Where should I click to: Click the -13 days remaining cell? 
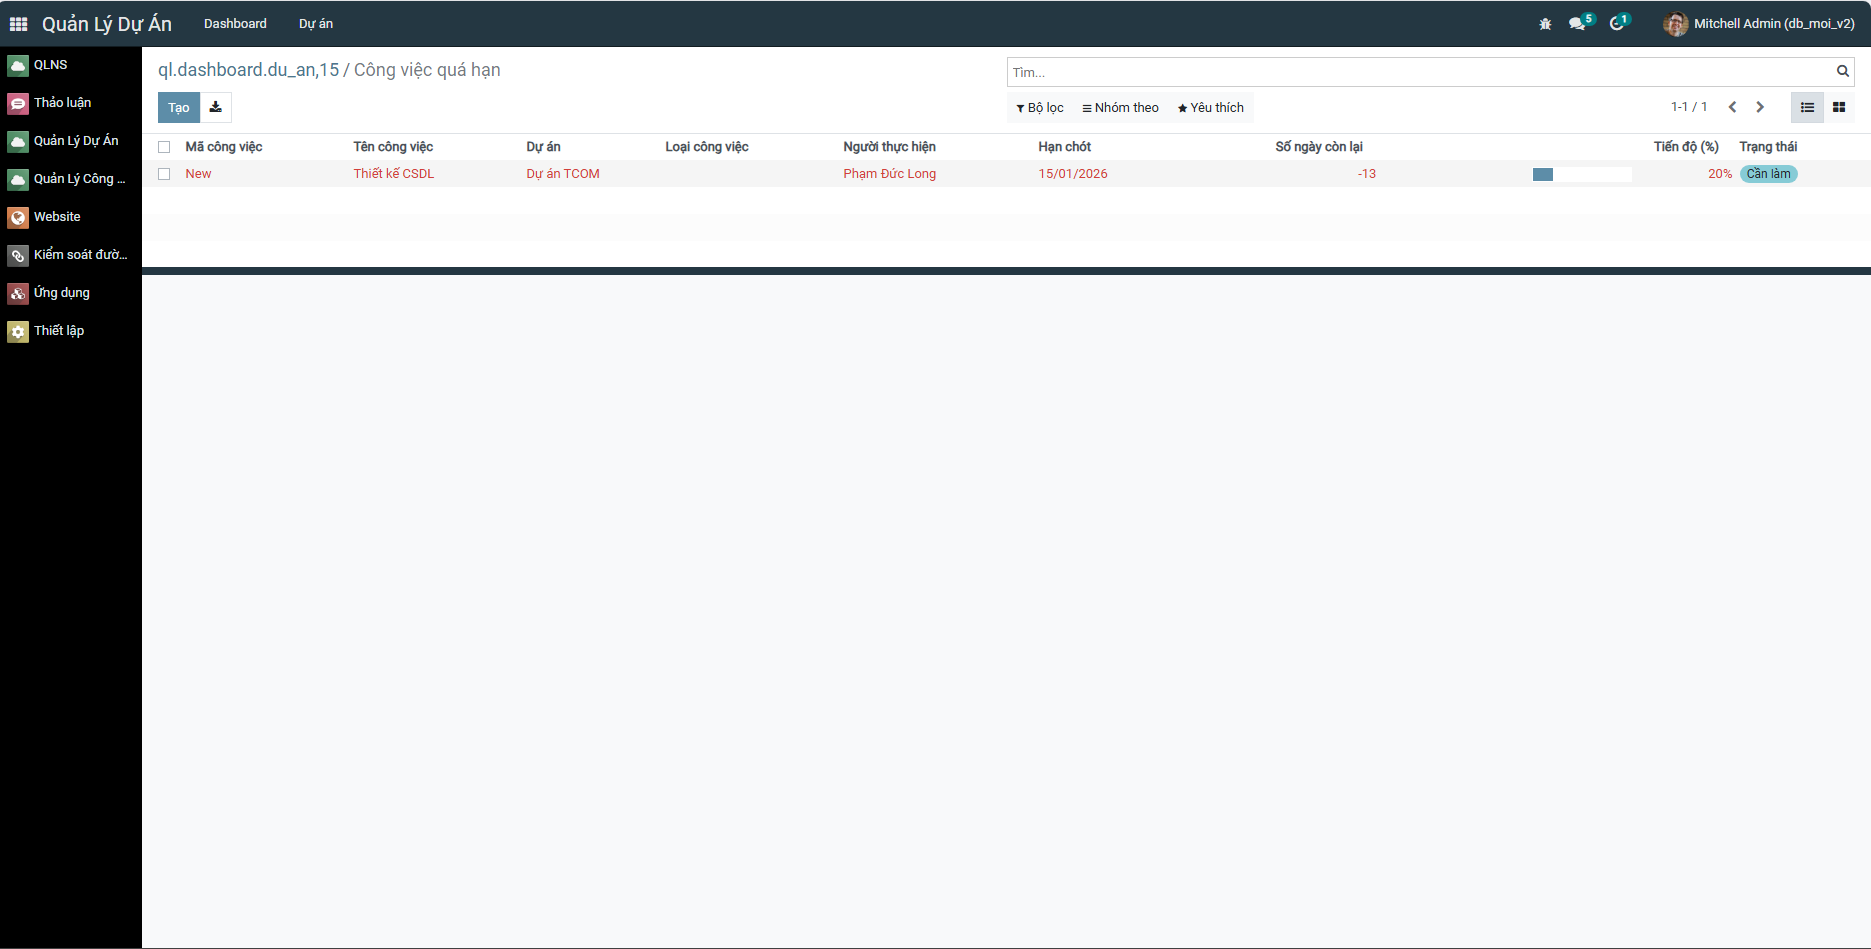(1367, 174)
